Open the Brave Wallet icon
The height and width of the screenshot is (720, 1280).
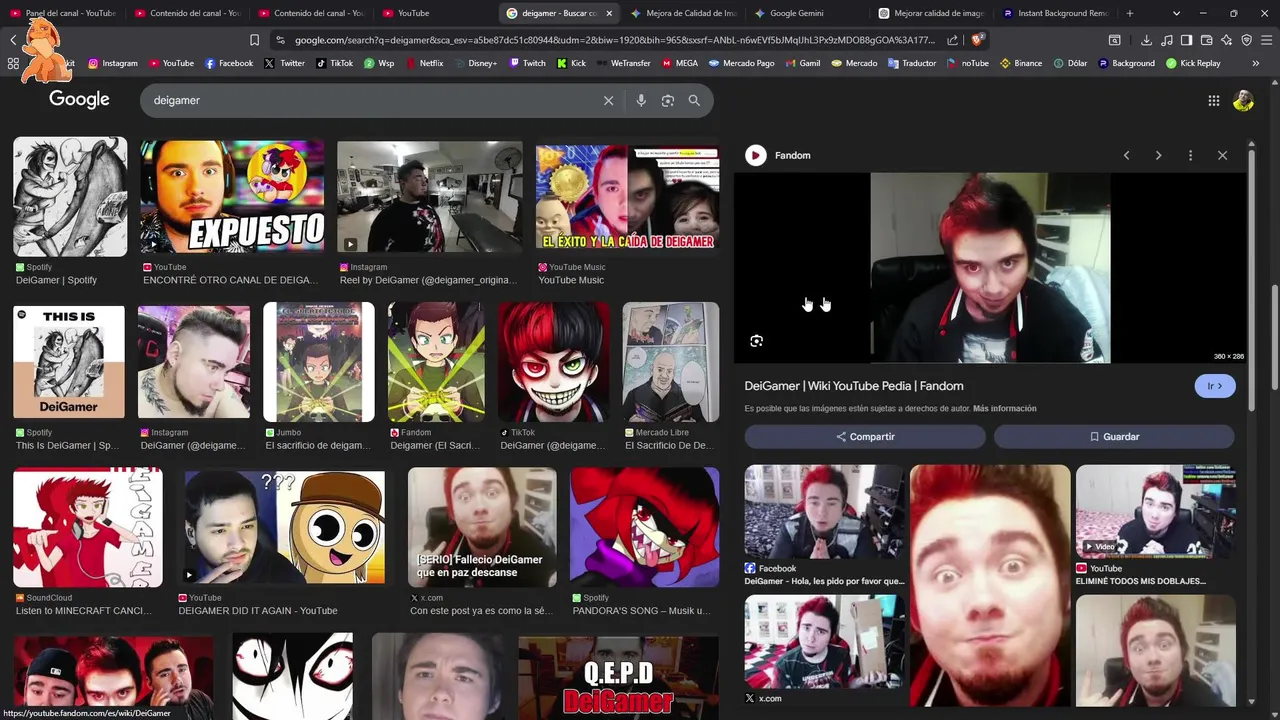(1206, 40)
